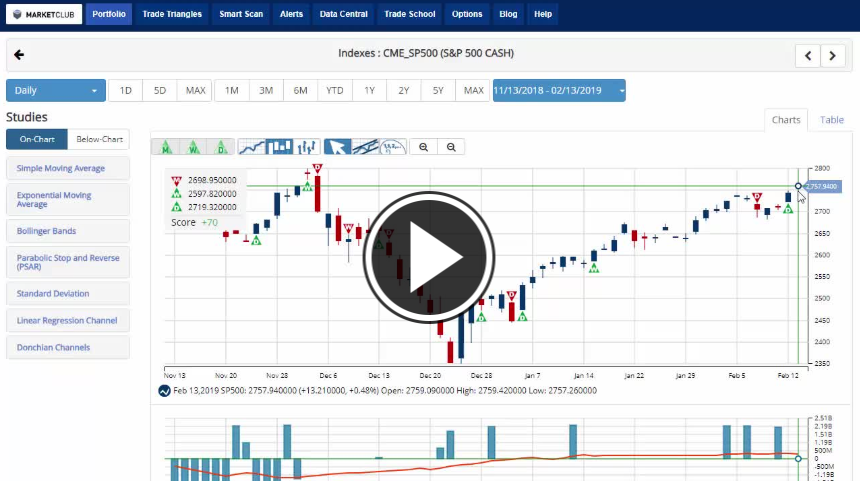This screenshot has width=860, height=481.
Task: Add Exponential Moving Average study
Action: (68, 200)
